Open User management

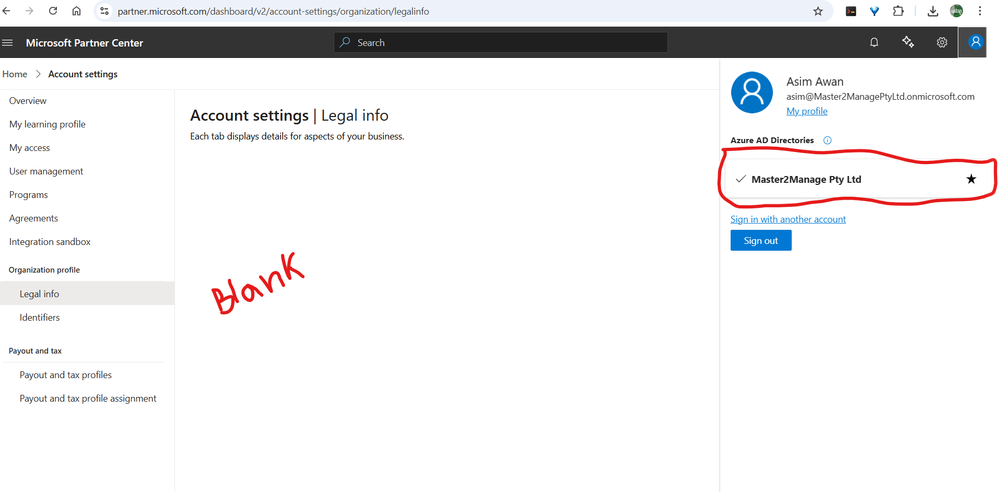[x=46, y=171]
